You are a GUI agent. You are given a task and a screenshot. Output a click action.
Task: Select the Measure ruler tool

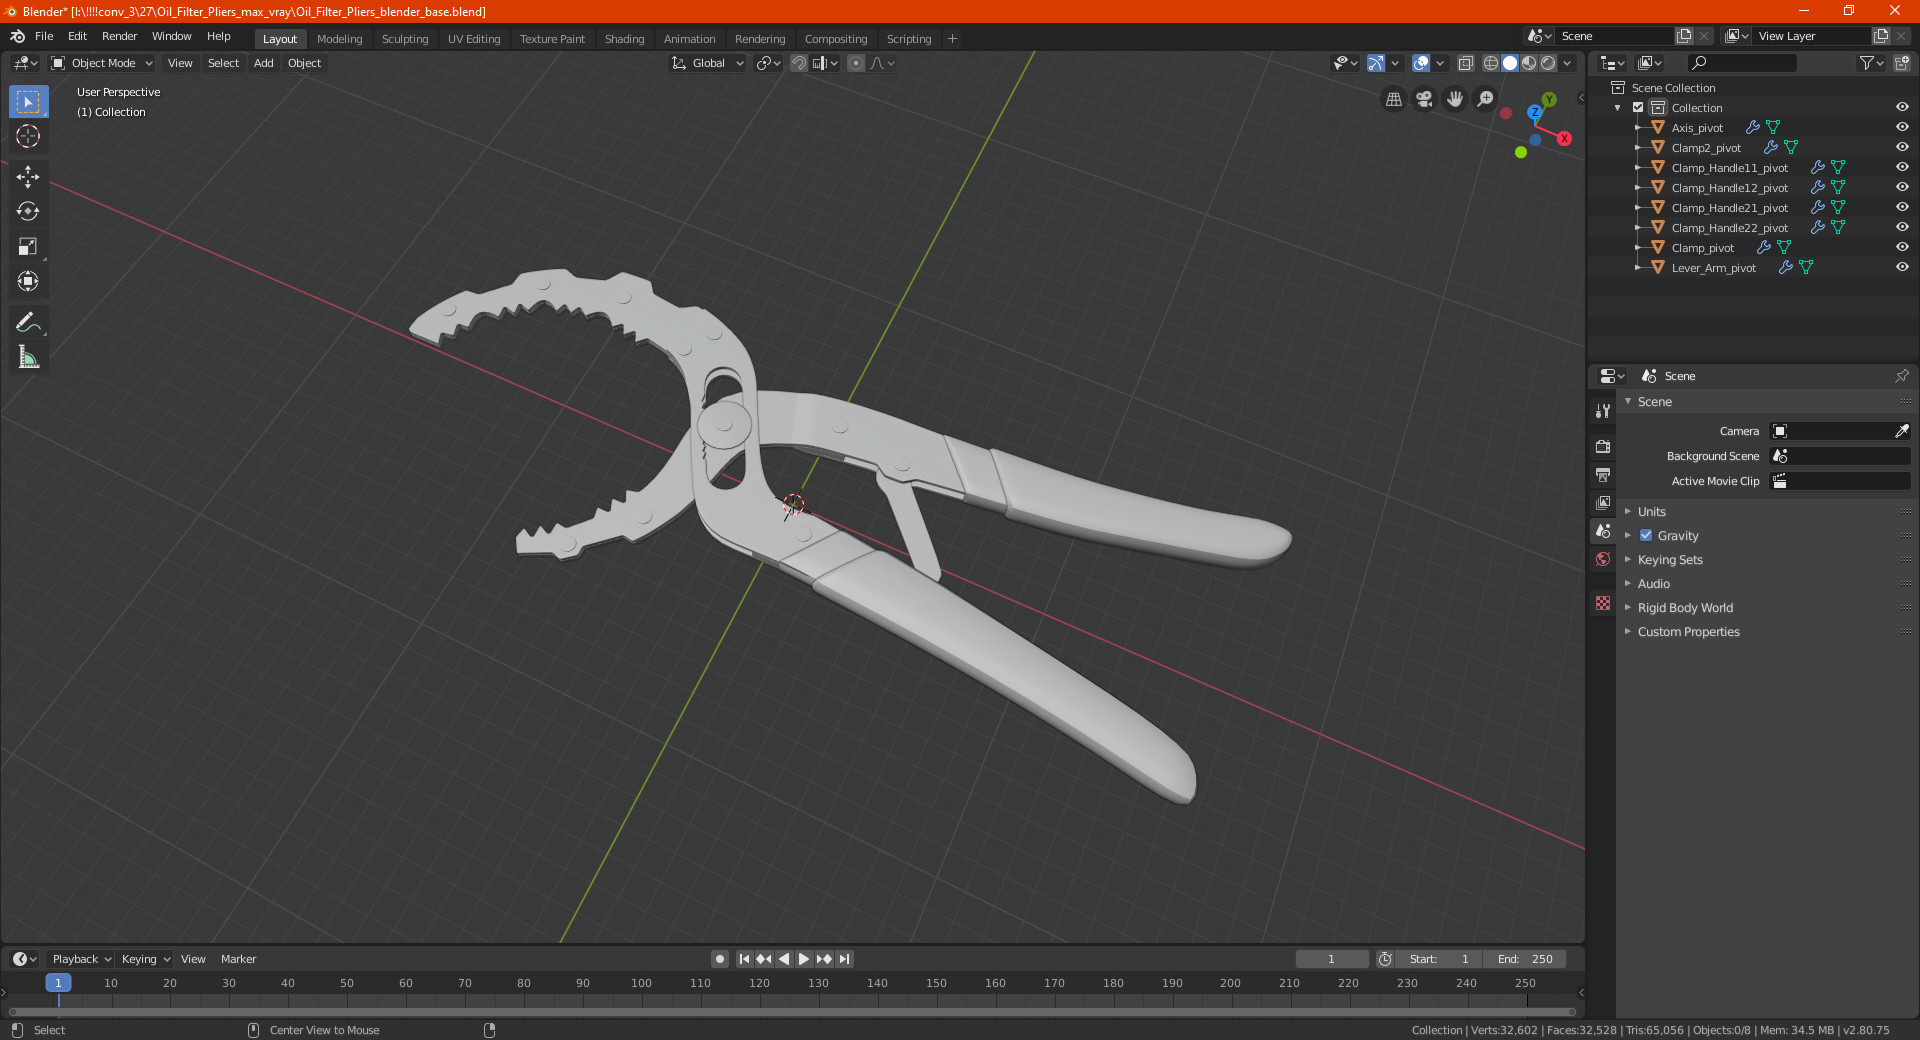28,357
